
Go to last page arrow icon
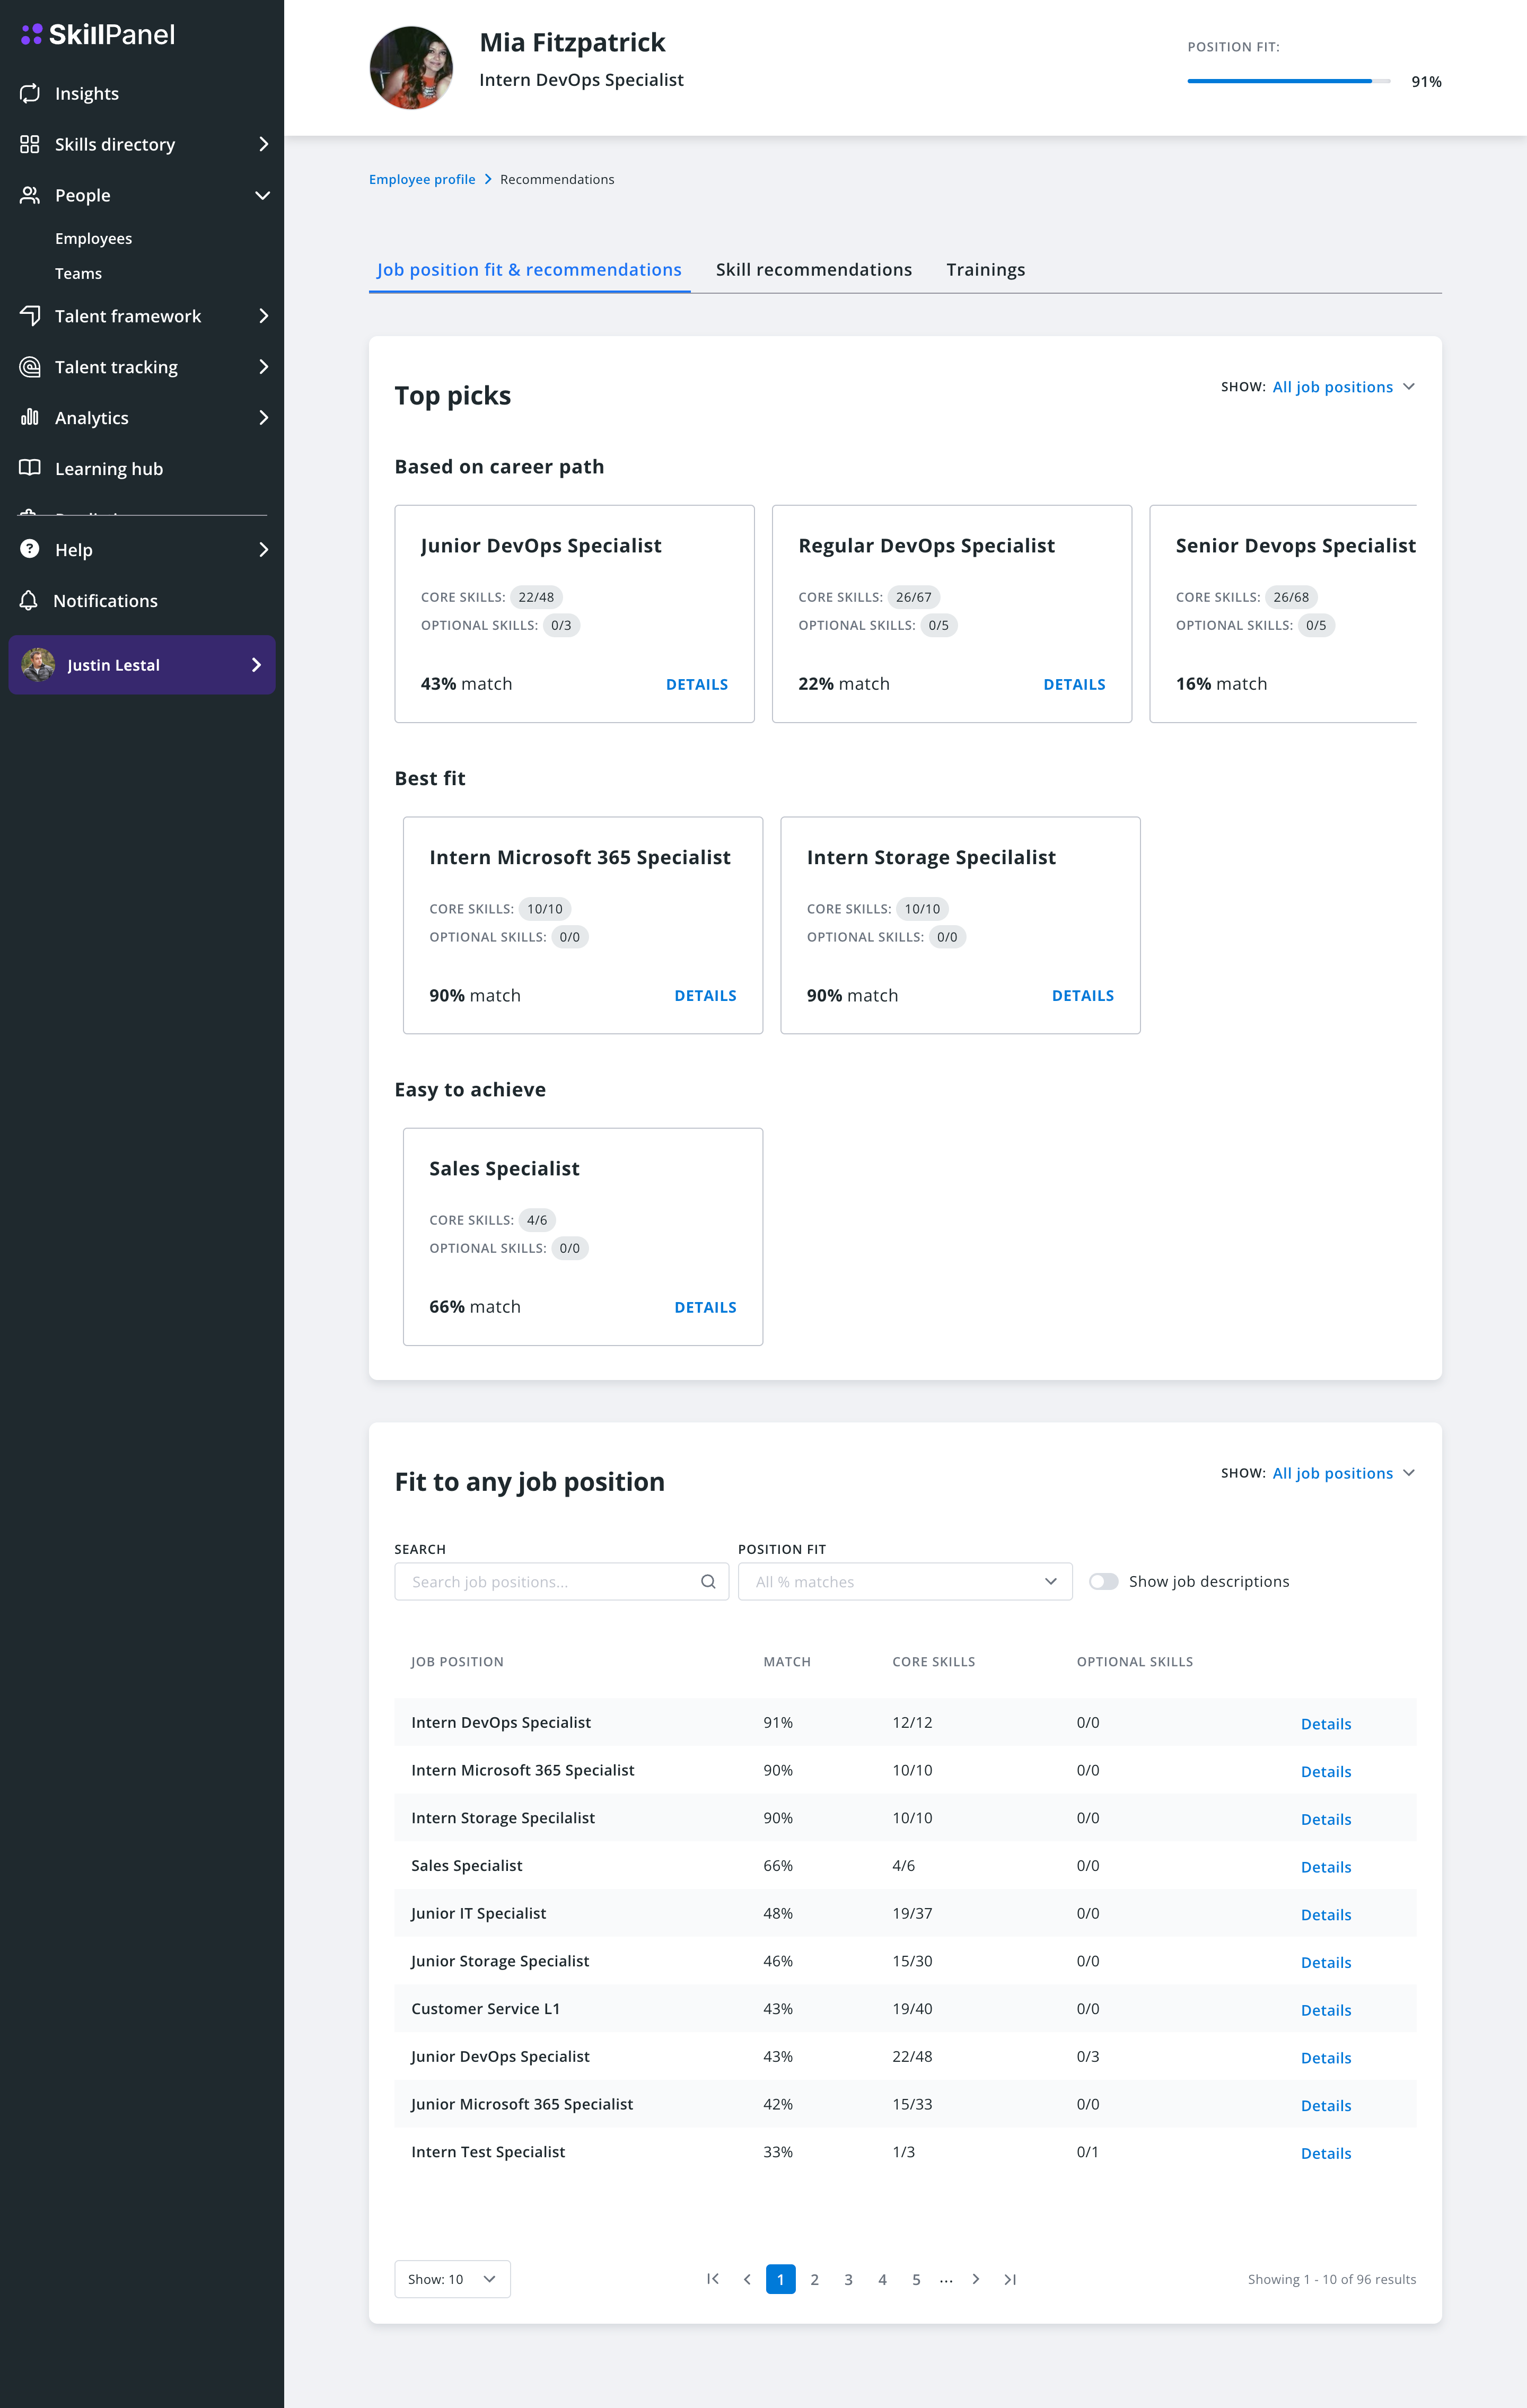pos(1010,2279)
